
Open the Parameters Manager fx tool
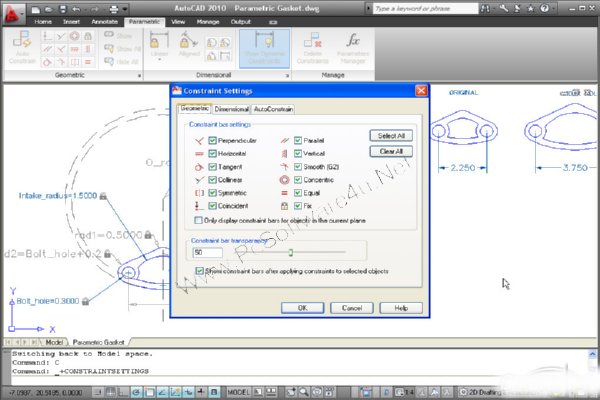coord(353,48)
